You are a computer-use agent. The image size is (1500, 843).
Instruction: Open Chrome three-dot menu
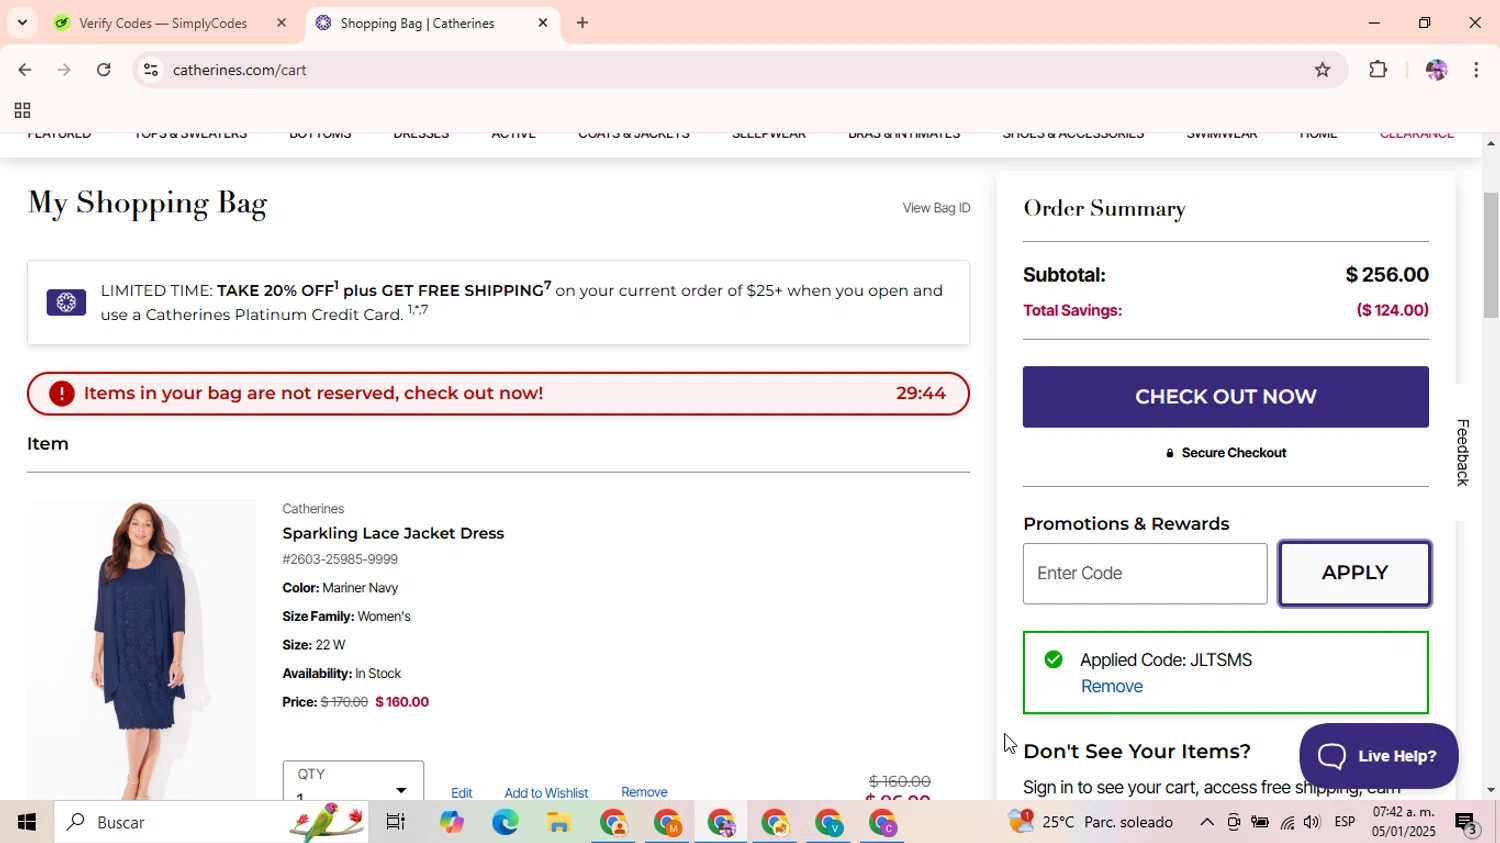(x=1476, y=70)
